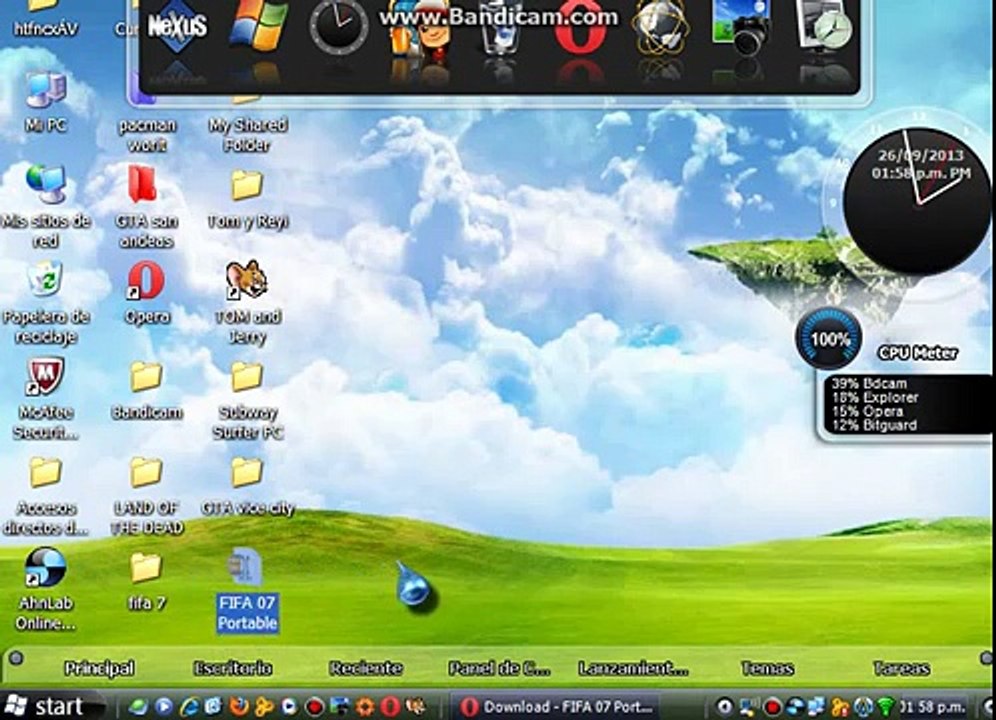Open the monitor with clock icon in the dock
Image resolution: width=996 pixels, height=720 pixels.
tap(824, 25)
